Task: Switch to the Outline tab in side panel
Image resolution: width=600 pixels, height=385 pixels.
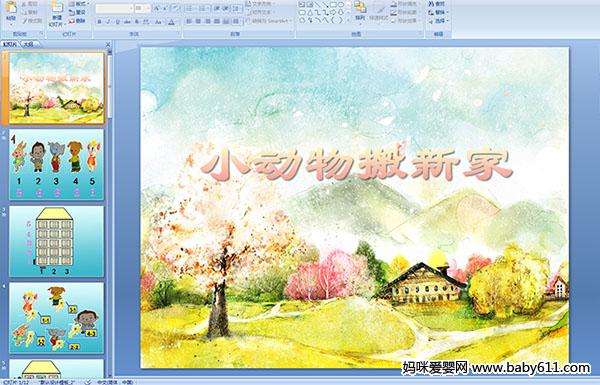Action: pos(26,44)
